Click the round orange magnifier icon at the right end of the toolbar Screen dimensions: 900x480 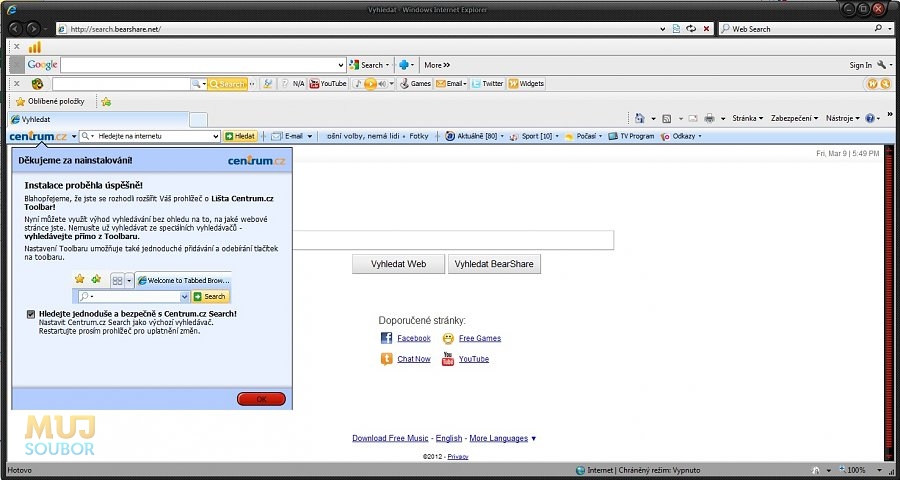[885, 84]
